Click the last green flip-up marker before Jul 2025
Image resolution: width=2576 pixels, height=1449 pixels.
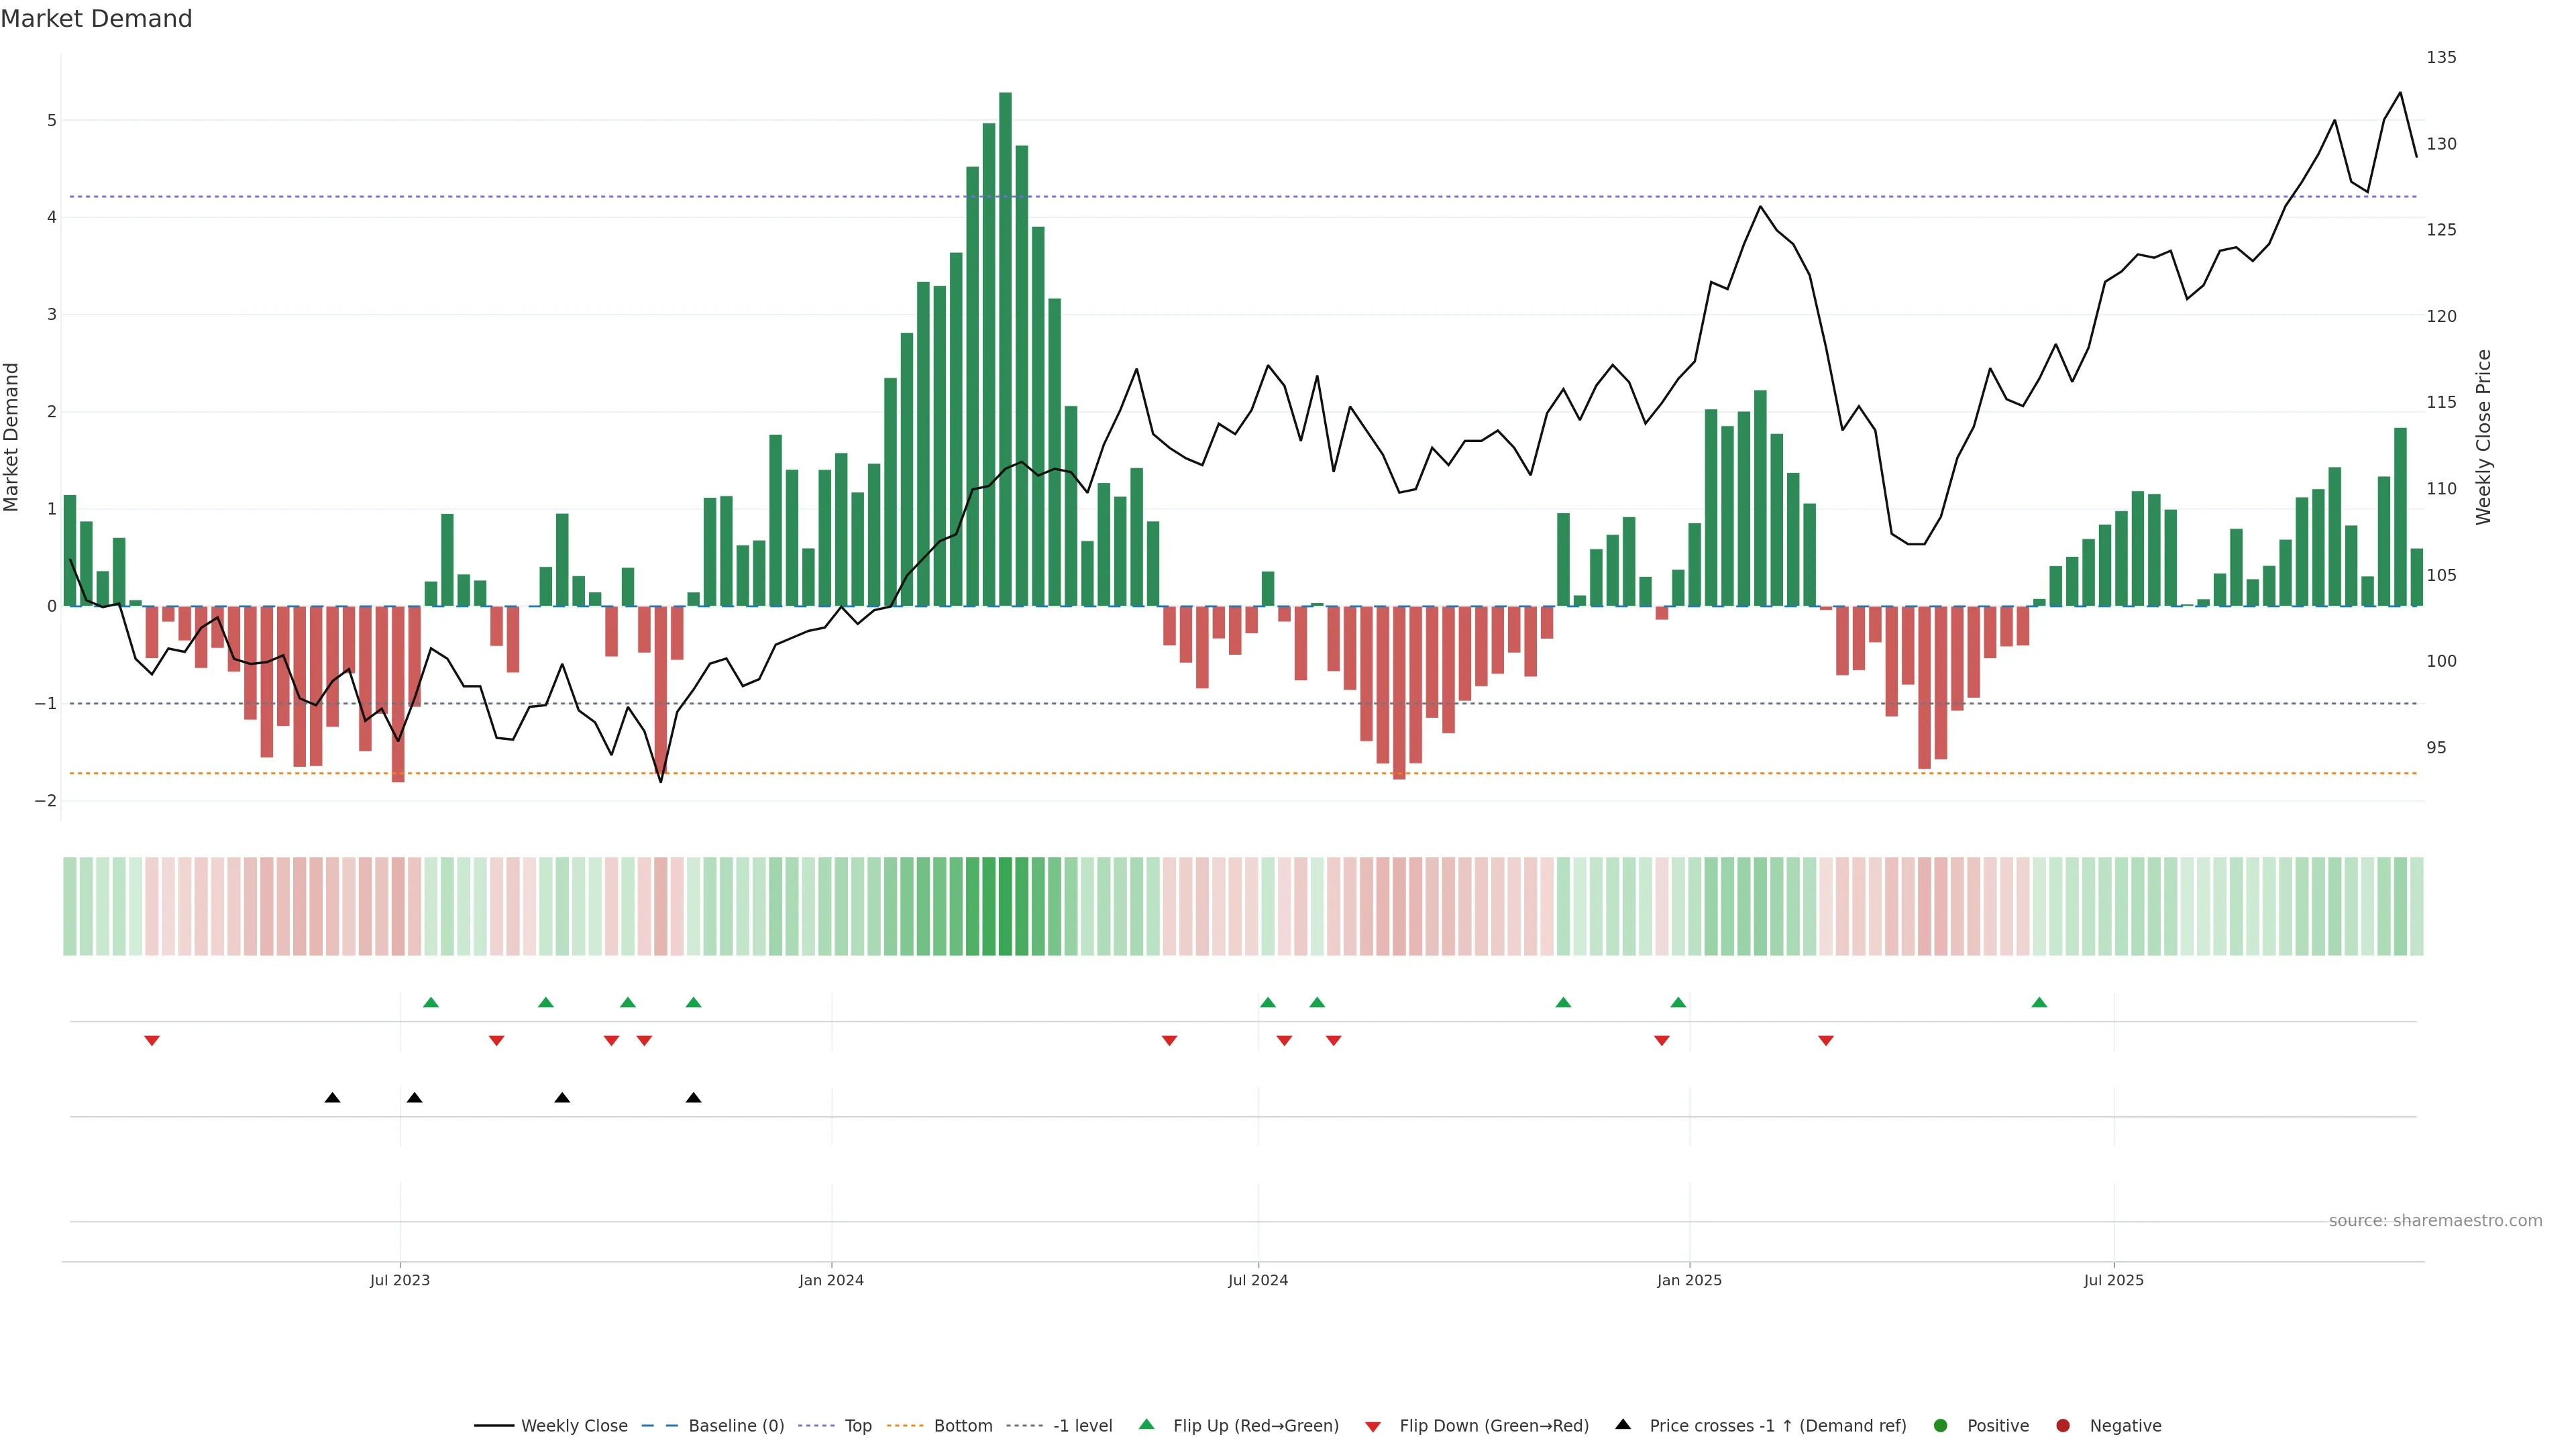[x=2039, y=1002]
